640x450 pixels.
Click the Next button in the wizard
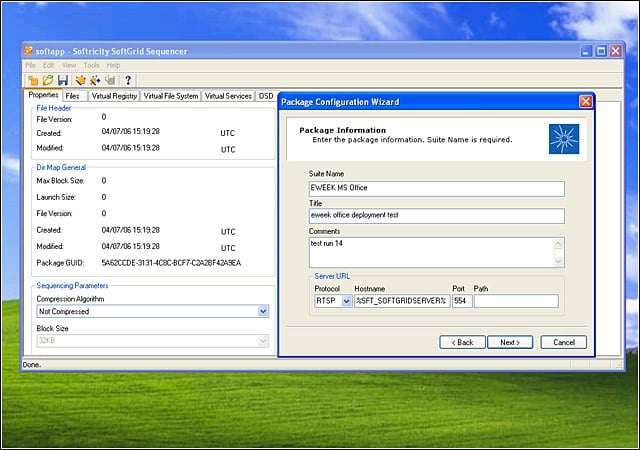pos(510,342)
